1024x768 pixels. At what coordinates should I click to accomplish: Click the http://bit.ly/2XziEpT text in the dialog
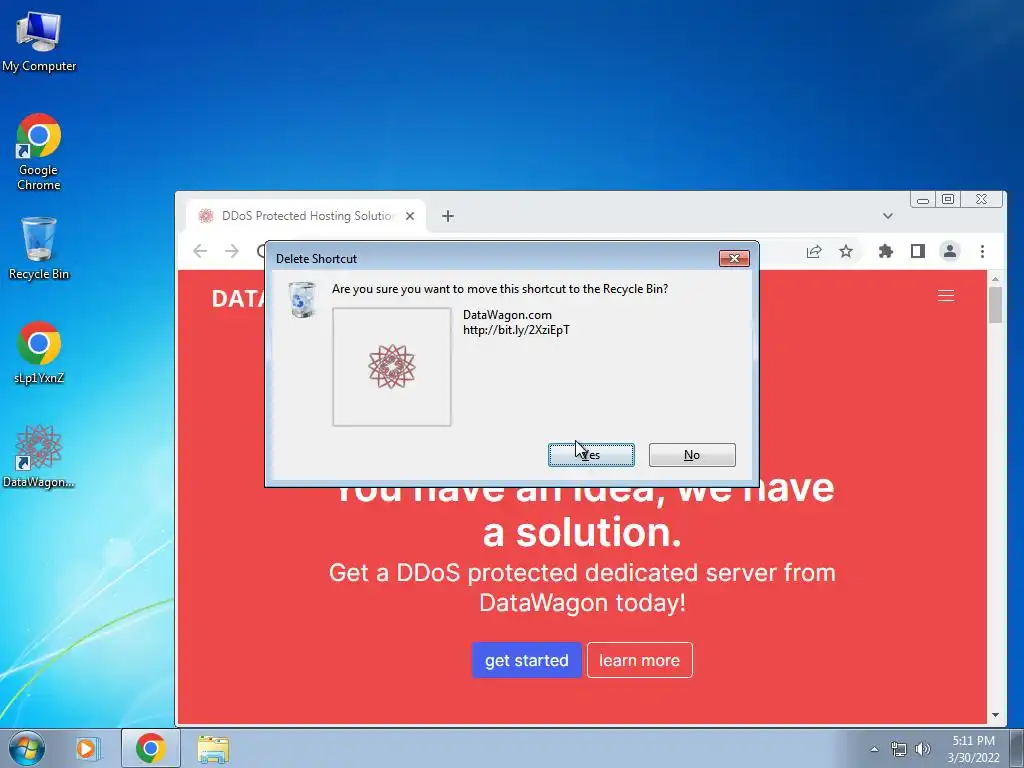coord(516,330)
